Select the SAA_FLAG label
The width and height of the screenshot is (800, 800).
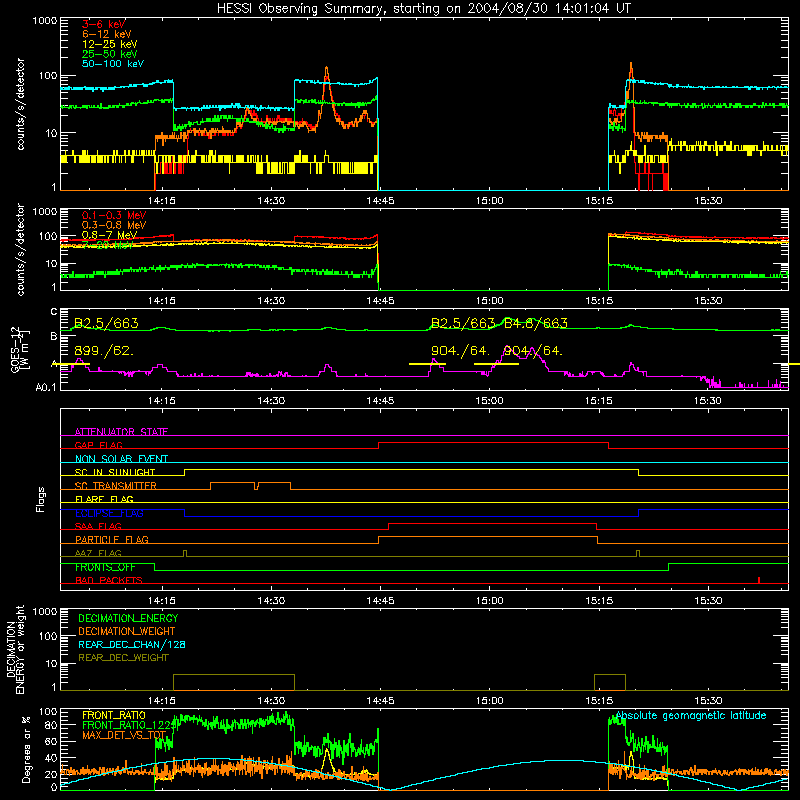[x=98, y=527]
